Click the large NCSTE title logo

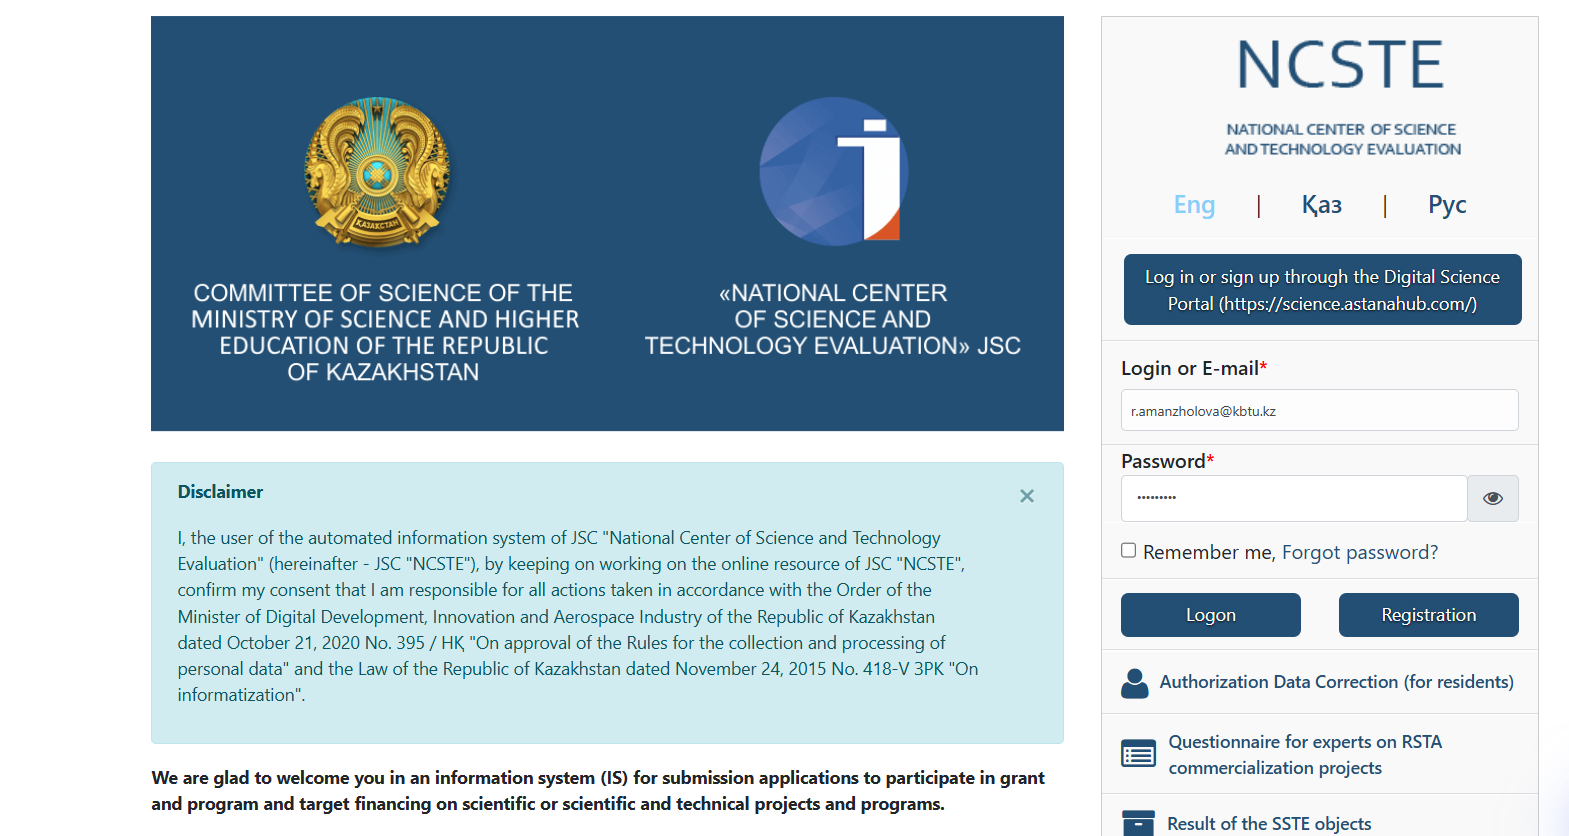pos(1340,66)
